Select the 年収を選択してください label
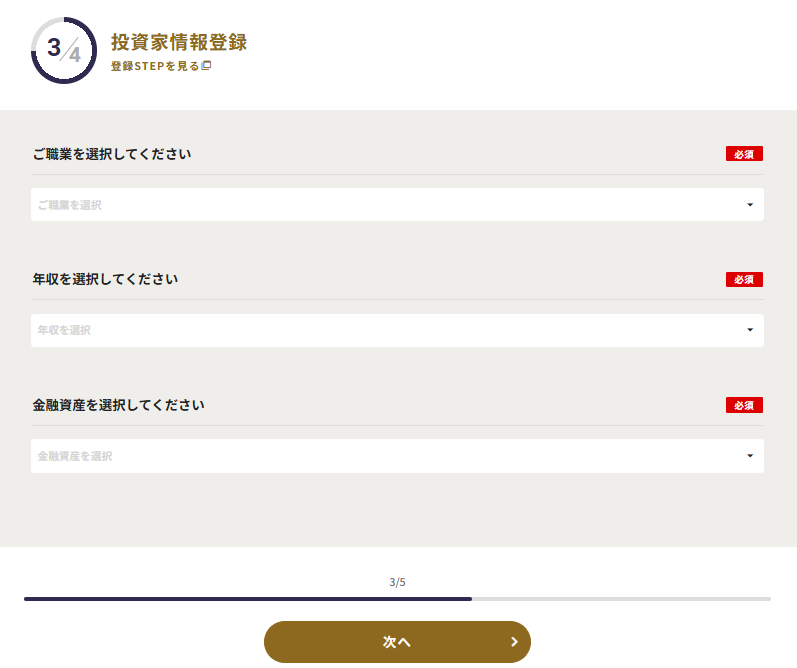The height and width of the screenshot is (668, 797). pyautogui.click(x=105, y=279)
